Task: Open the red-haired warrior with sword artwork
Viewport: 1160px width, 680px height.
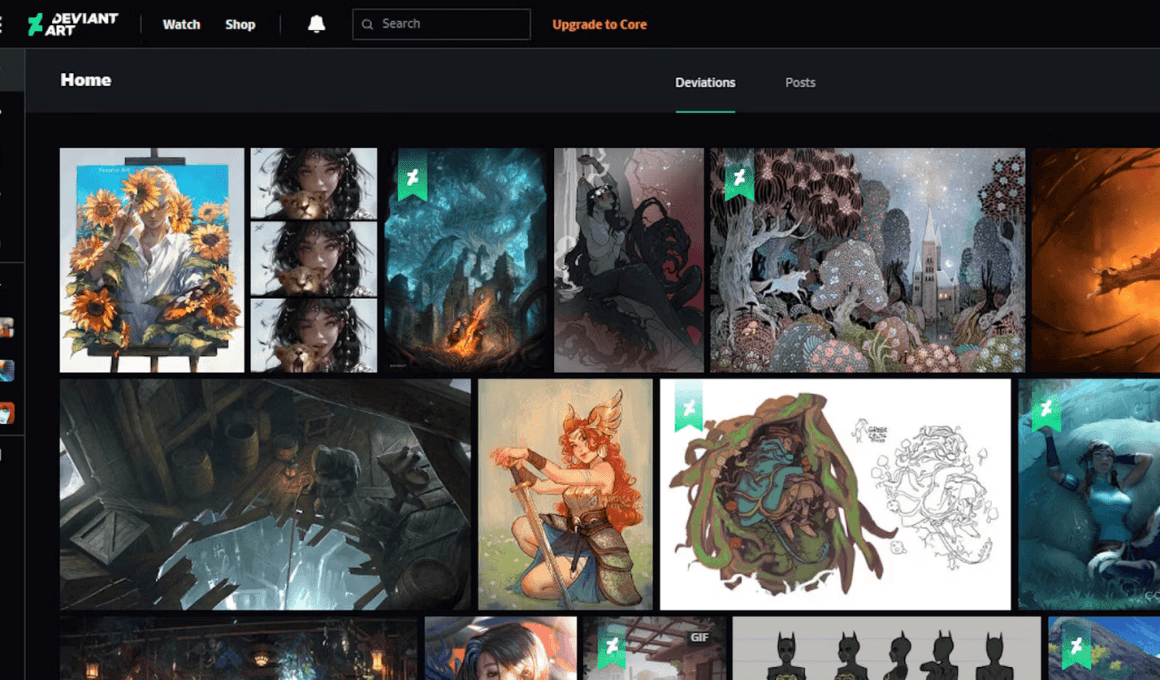Action: pyautogui.click(x=565, y=494)
